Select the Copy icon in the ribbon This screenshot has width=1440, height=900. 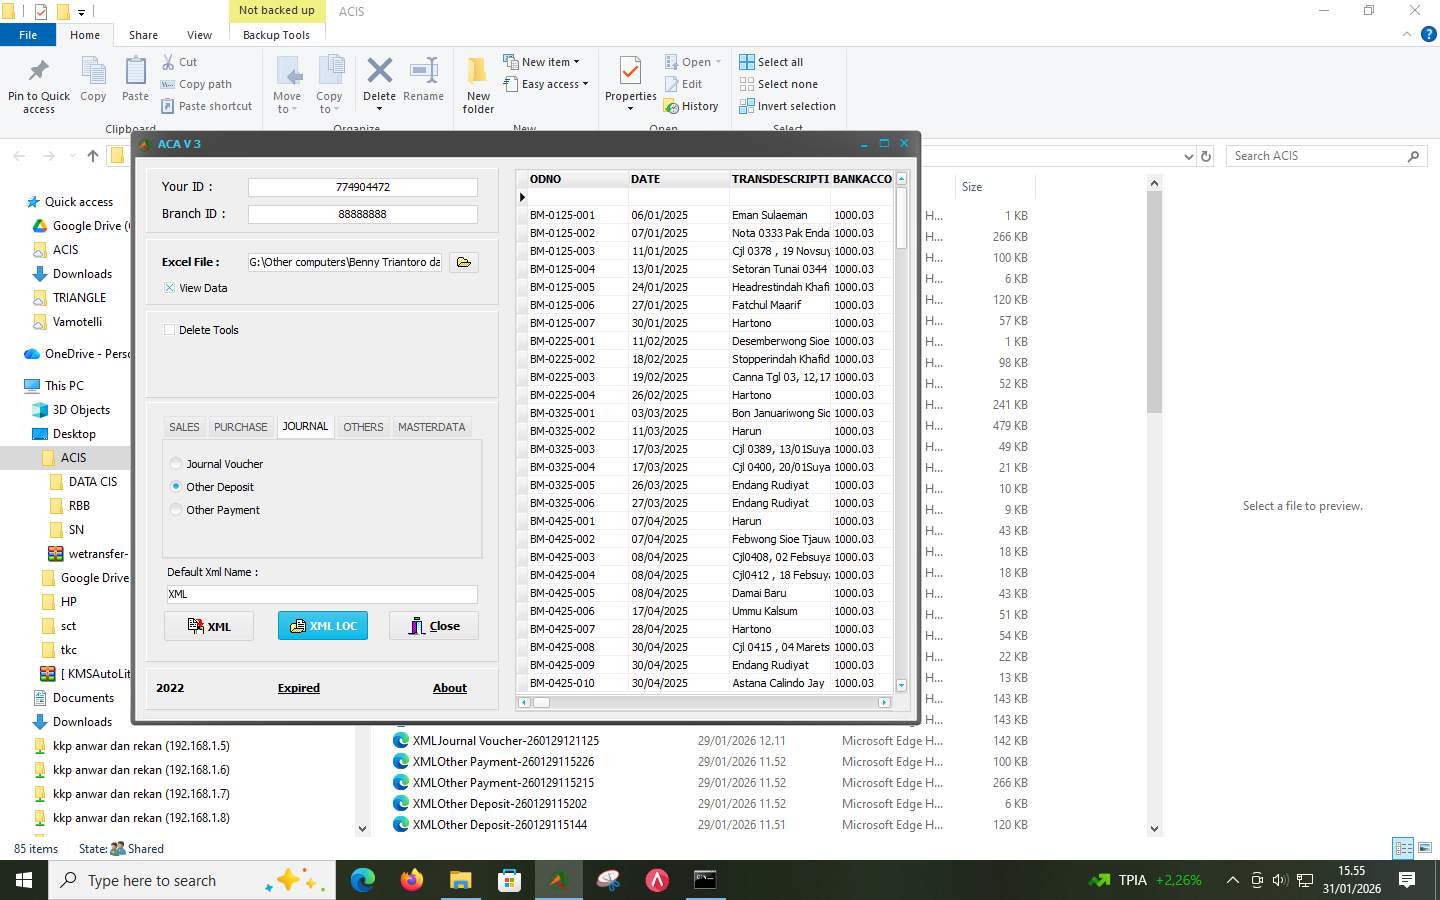pos(93,75)
